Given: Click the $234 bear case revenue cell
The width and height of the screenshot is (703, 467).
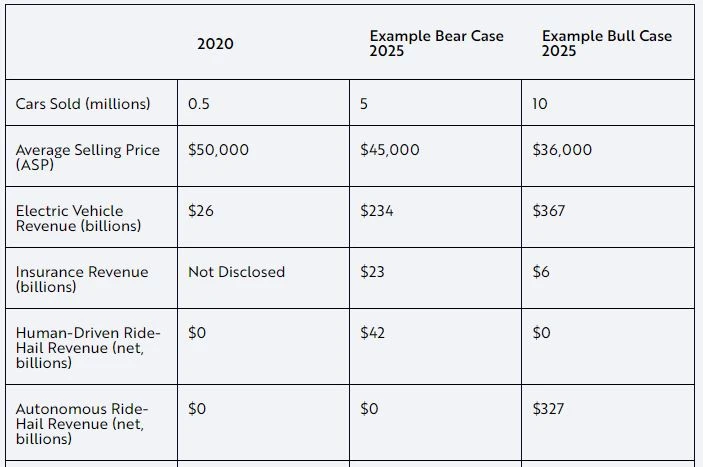Looking at the screenshot, I should [377, 211].
